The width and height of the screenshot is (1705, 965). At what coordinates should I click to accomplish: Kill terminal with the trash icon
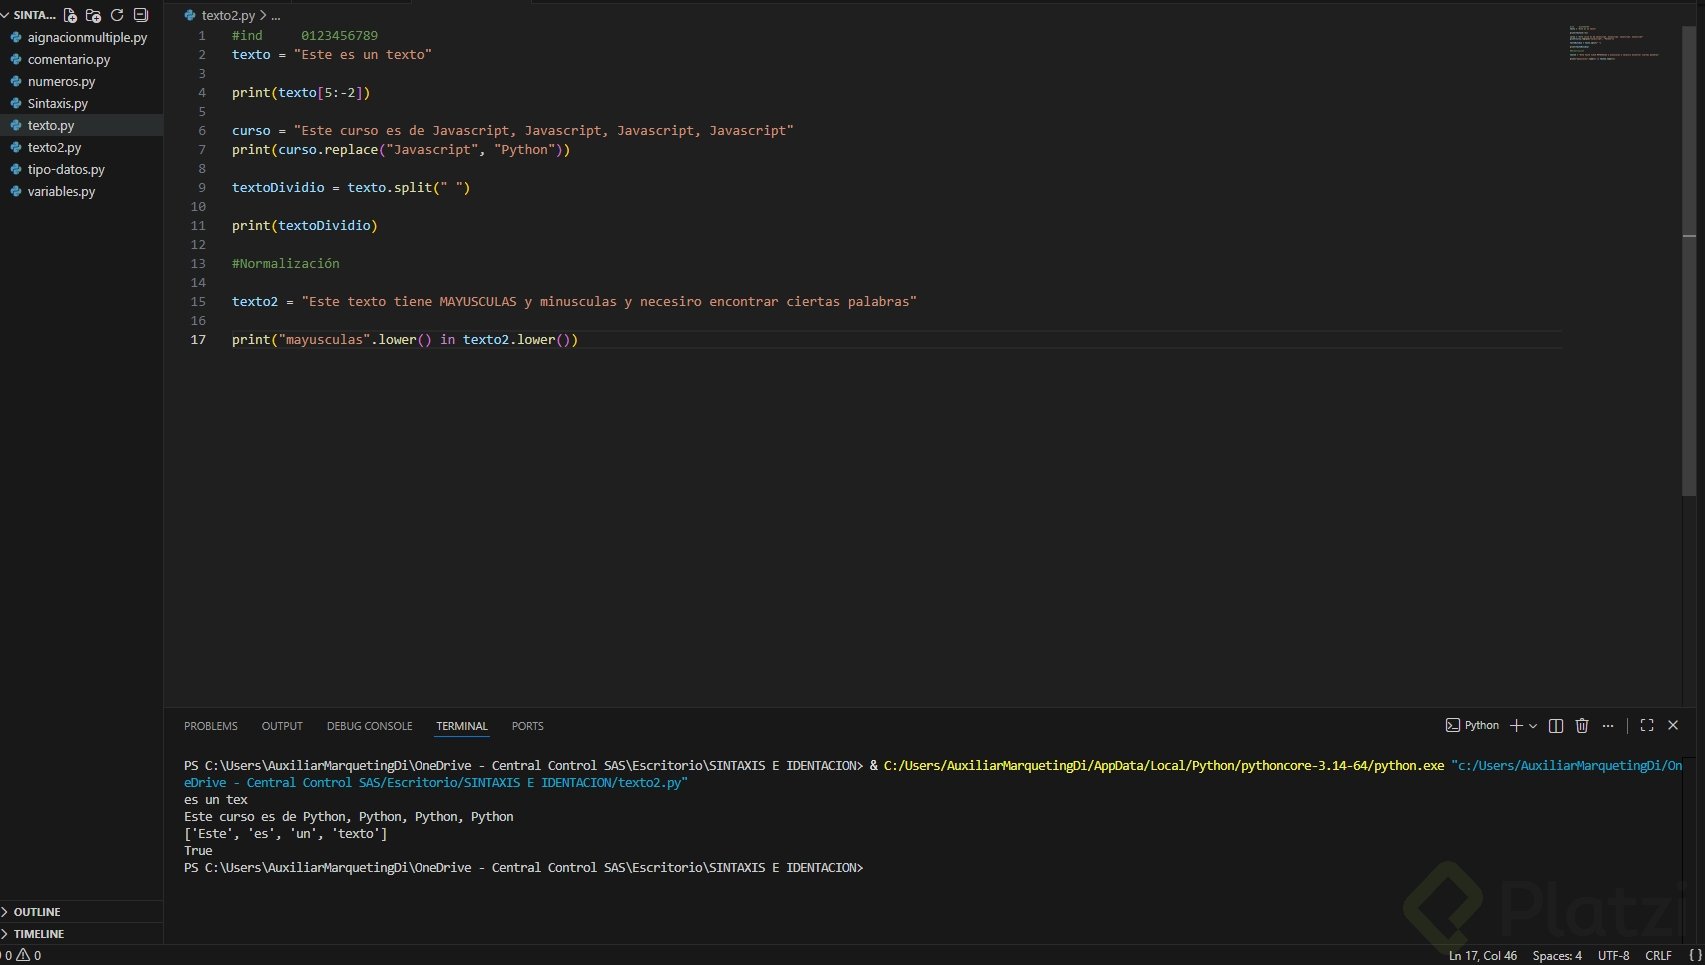1582,726
